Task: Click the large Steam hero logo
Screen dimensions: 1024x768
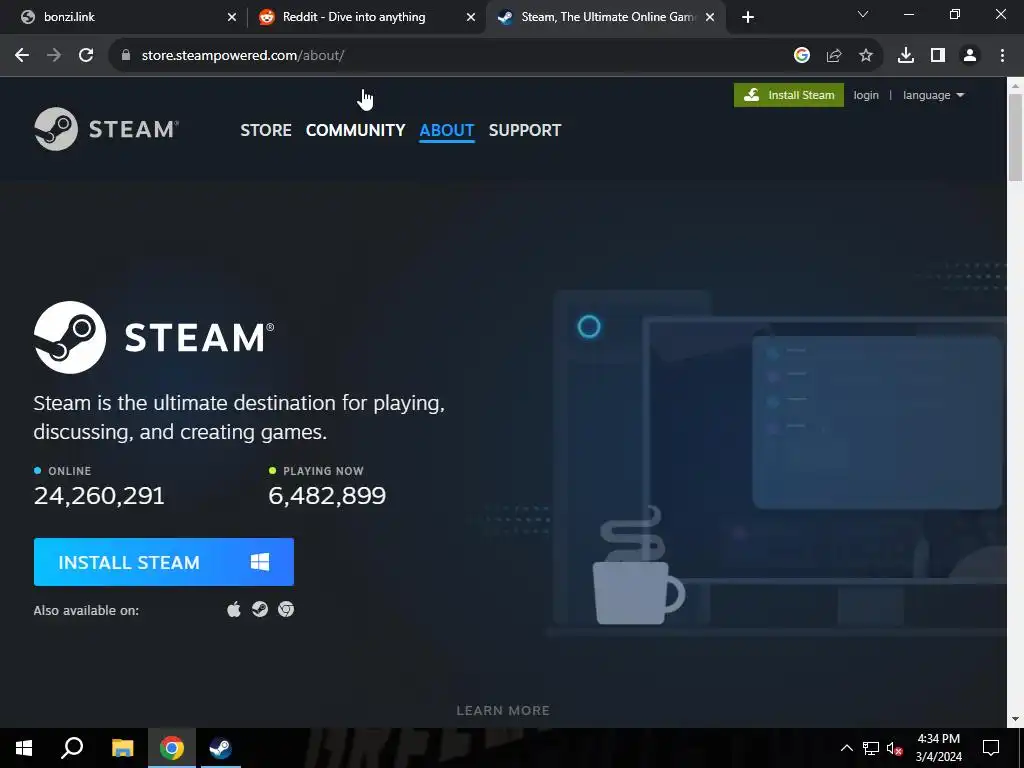Action: point(154,338)
